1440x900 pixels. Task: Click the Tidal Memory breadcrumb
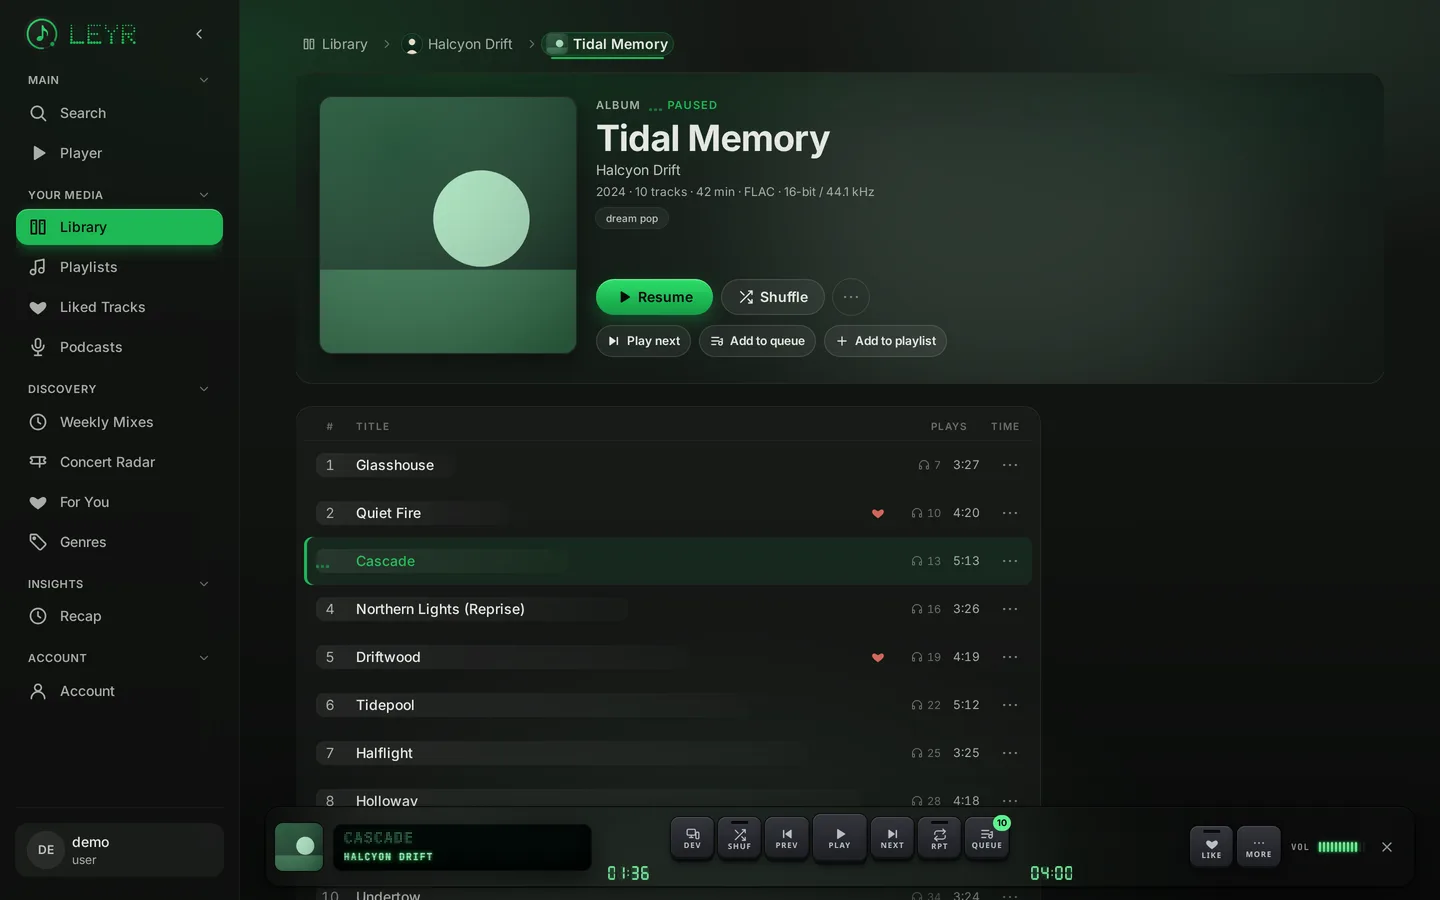[x=608, y=44]
